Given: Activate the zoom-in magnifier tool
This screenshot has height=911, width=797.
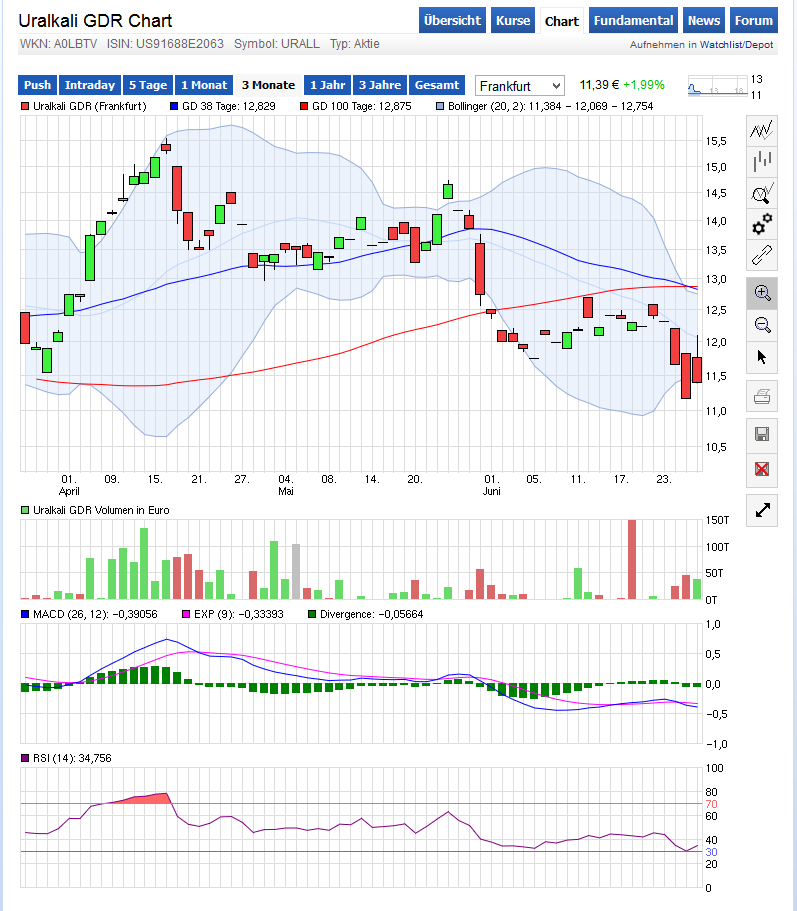Looking at the screenshot, I should 762,293.
